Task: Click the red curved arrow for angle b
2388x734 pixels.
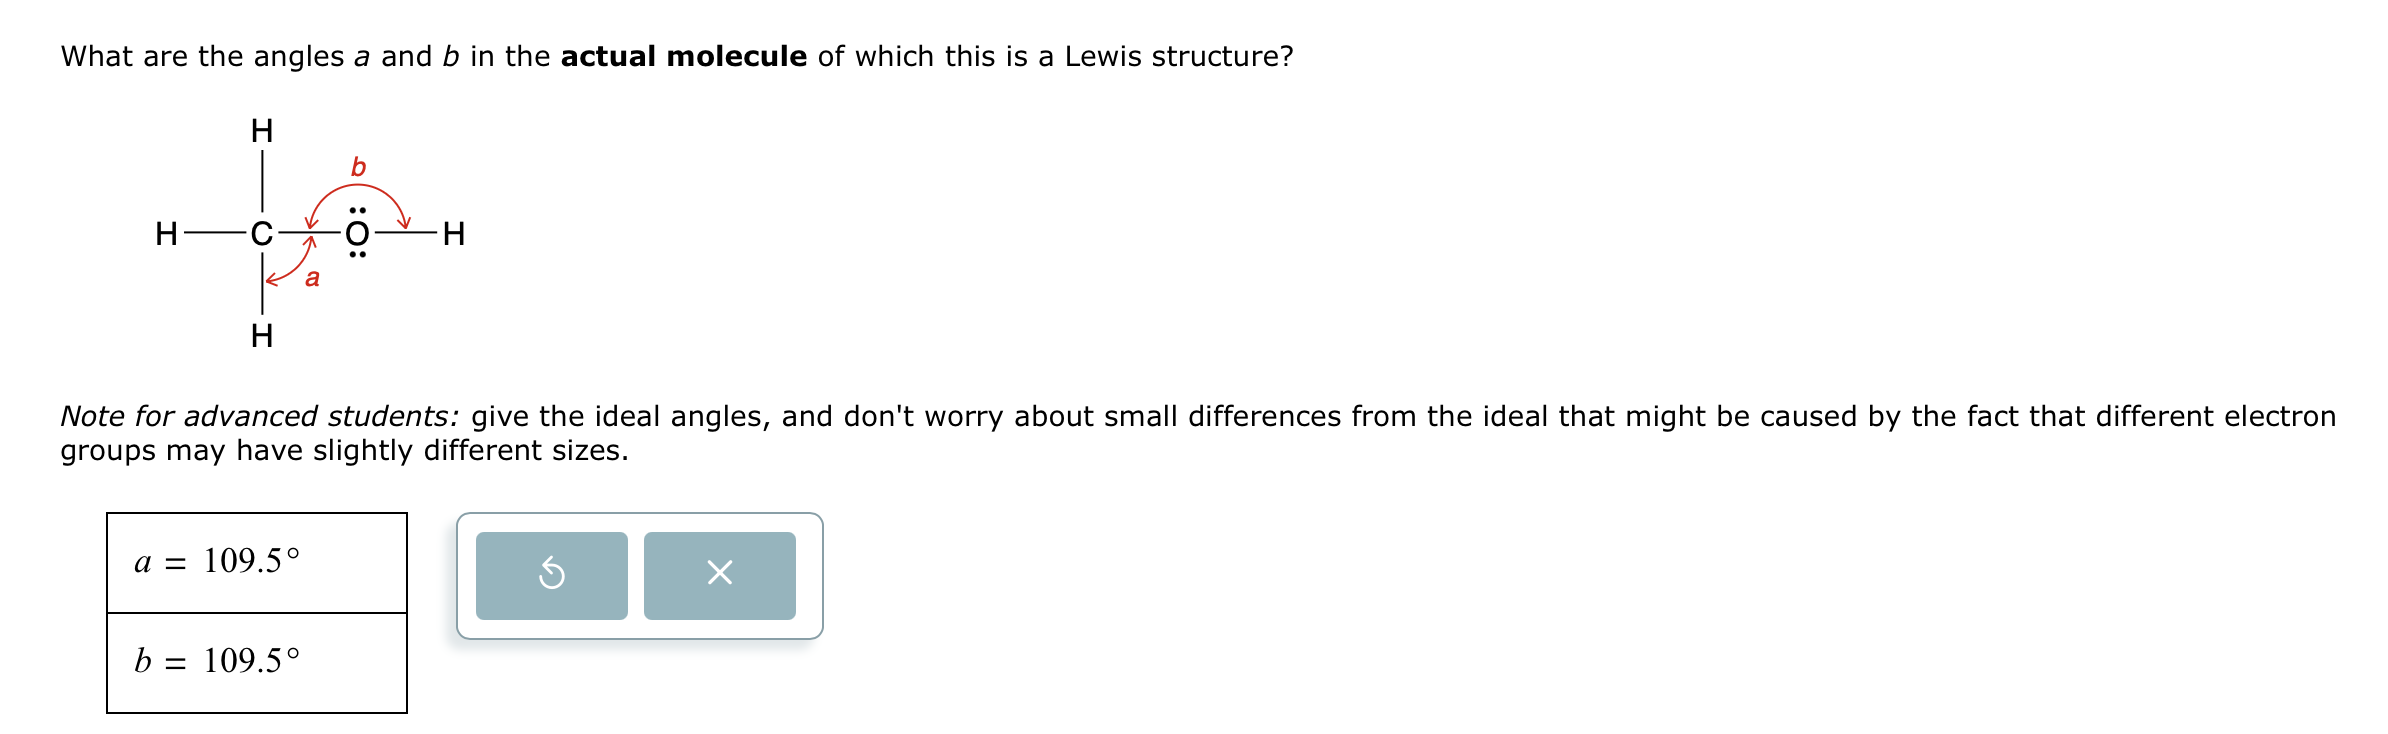Action: tap(358, 187)
